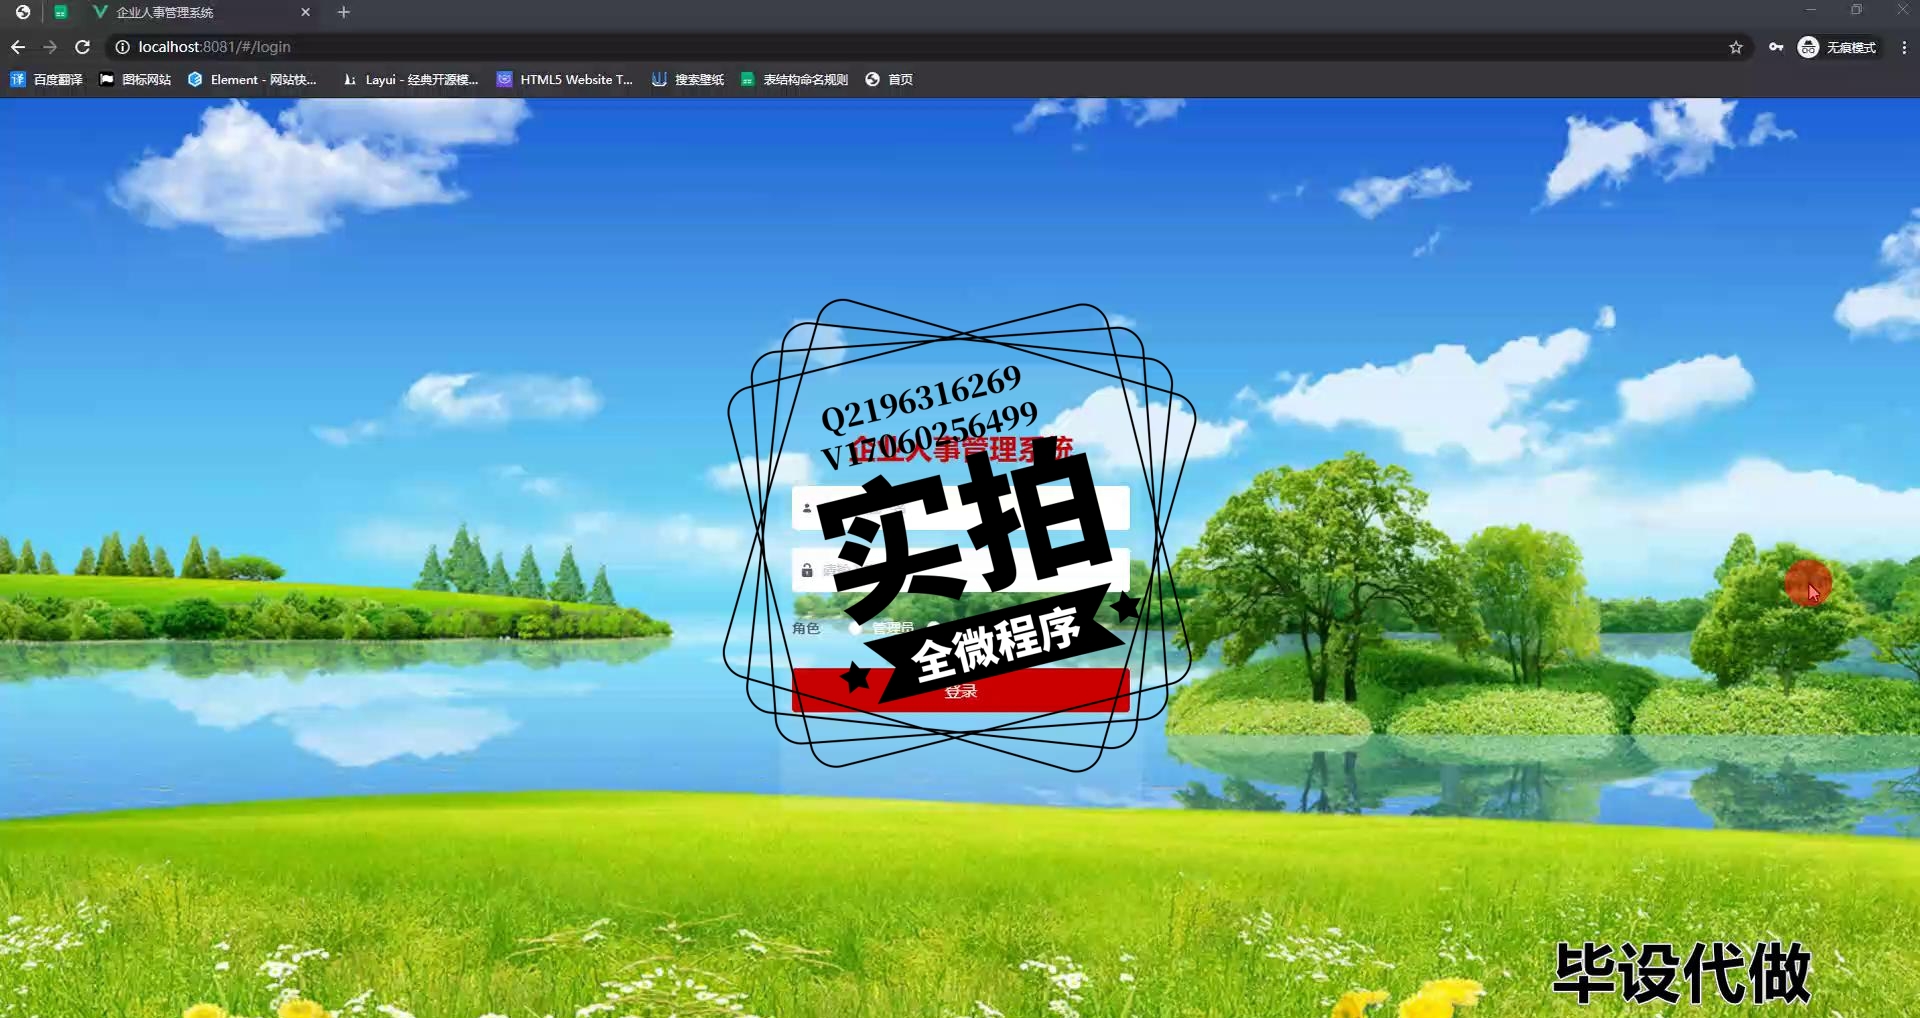Bookmark this page with the star icon

pyautogui.click(x=1736, y=47)
